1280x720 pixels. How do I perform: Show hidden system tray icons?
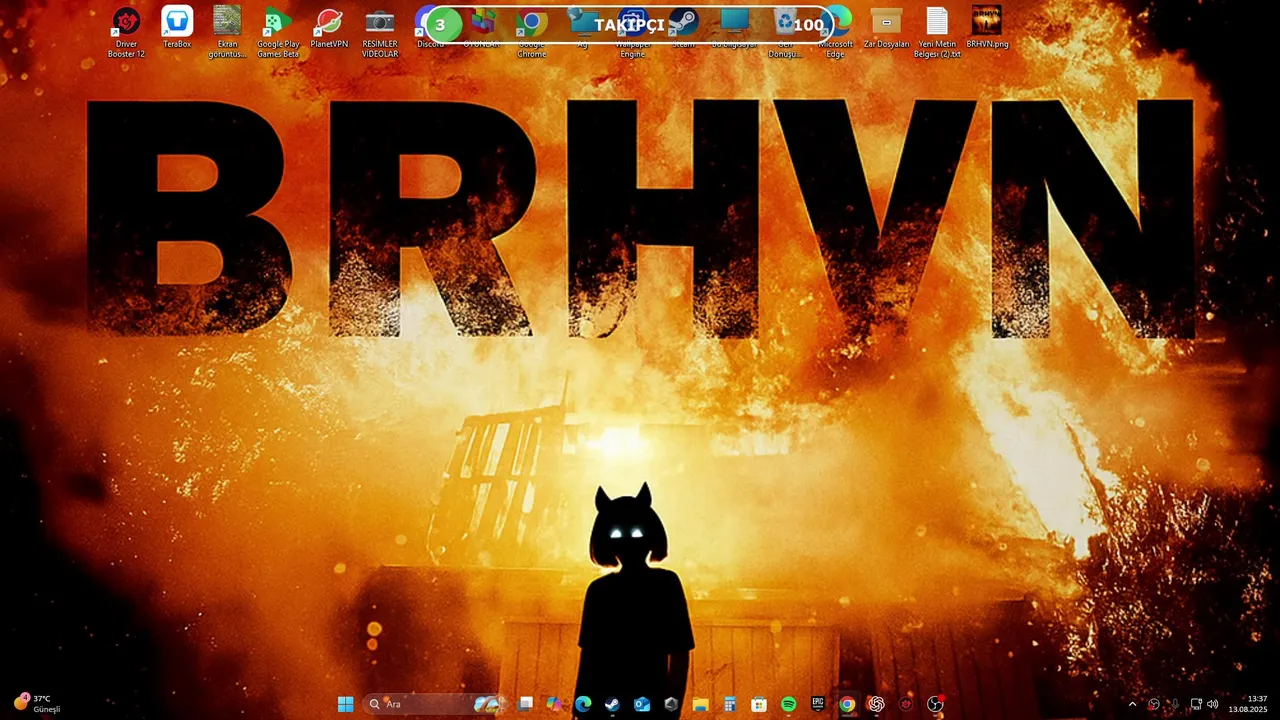click(x=1132, y=704)
